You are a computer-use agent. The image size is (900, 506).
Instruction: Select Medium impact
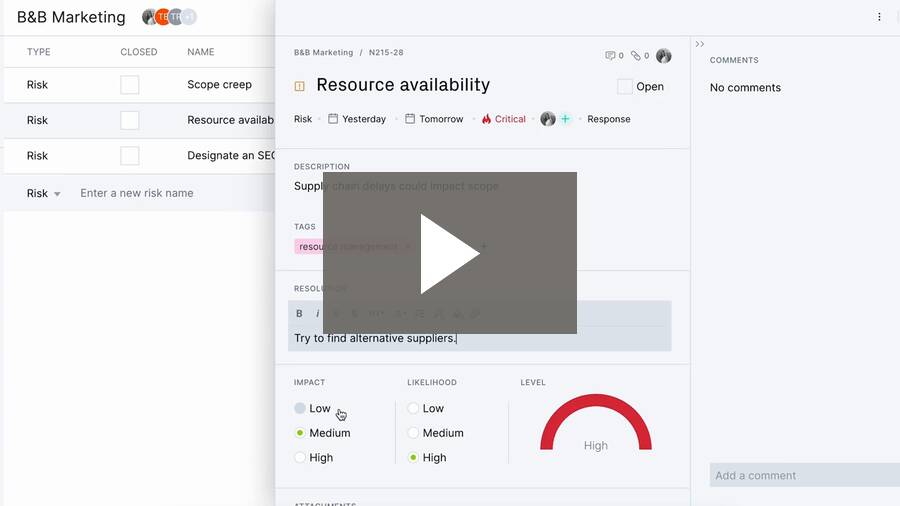(322, 433)
